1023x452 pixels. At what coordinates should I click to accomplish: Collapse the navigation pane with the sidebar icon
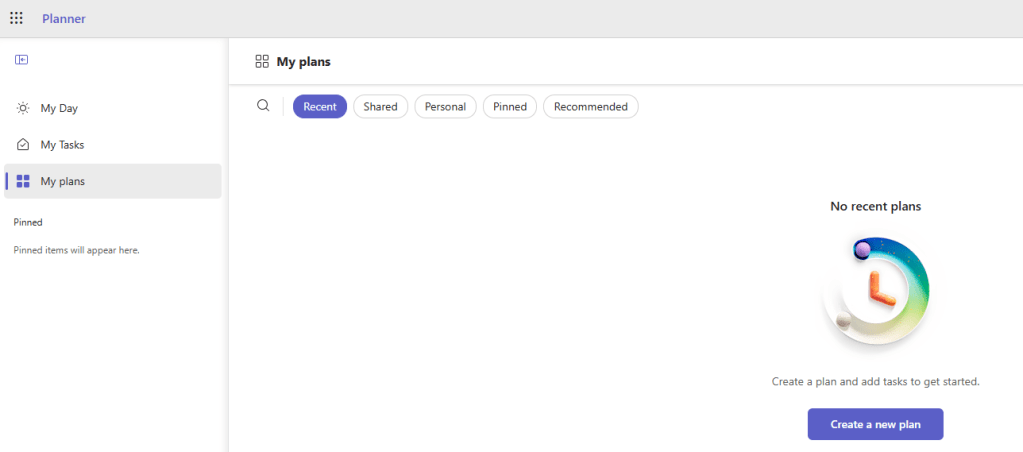[x=21, y=60]
